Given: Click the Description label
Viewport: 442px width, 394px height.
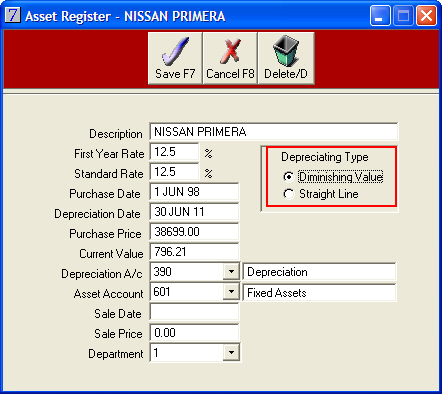Looking at the screenshot, I should pos(116,134).
